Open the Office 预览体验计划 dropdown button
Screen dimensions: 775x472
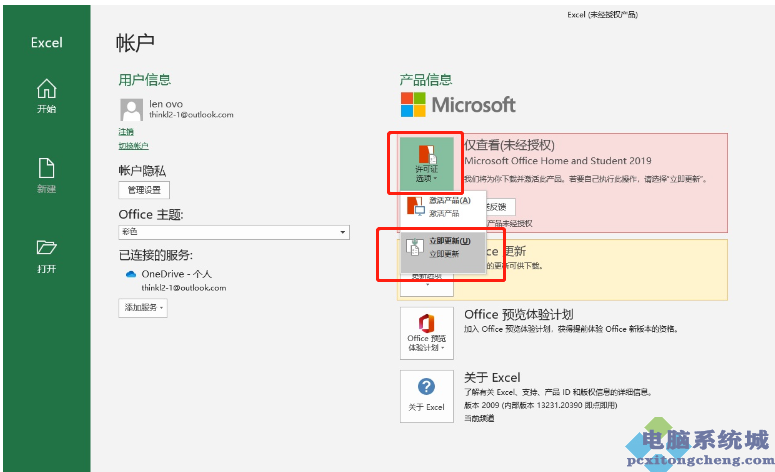point(427,333)
